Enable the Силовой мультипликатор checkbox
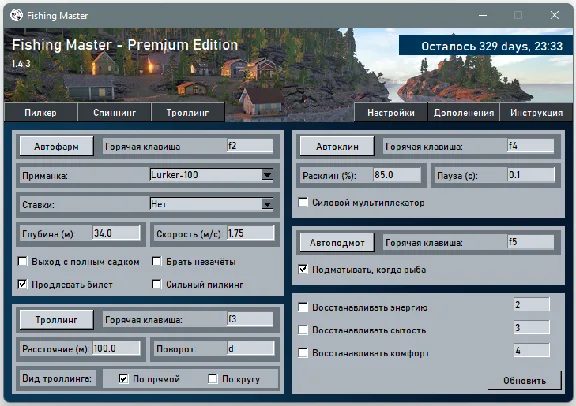This screenshot has width=576, height=406. click(303, 202)
